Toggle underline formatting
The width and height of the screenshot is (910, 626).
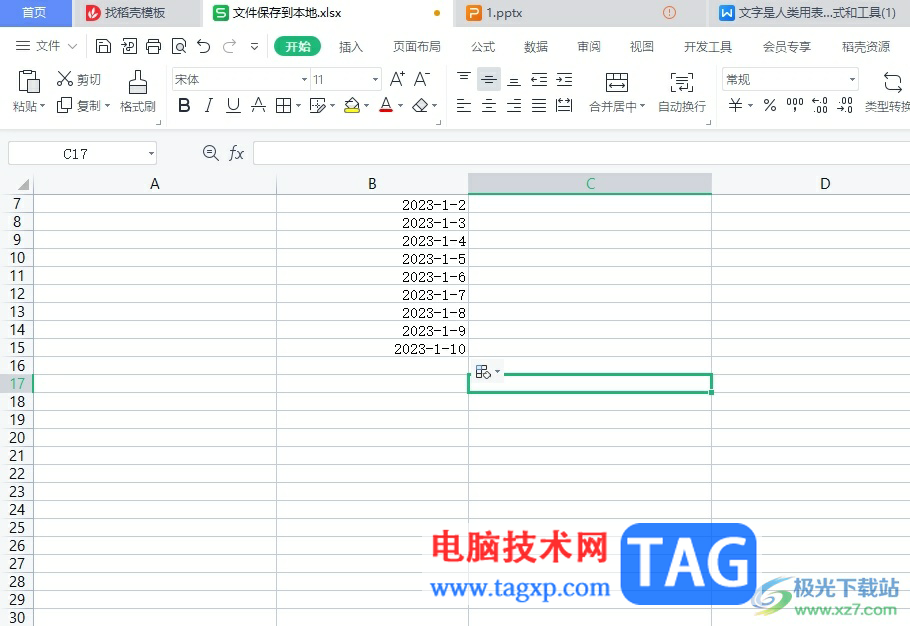tap(233, 106)
